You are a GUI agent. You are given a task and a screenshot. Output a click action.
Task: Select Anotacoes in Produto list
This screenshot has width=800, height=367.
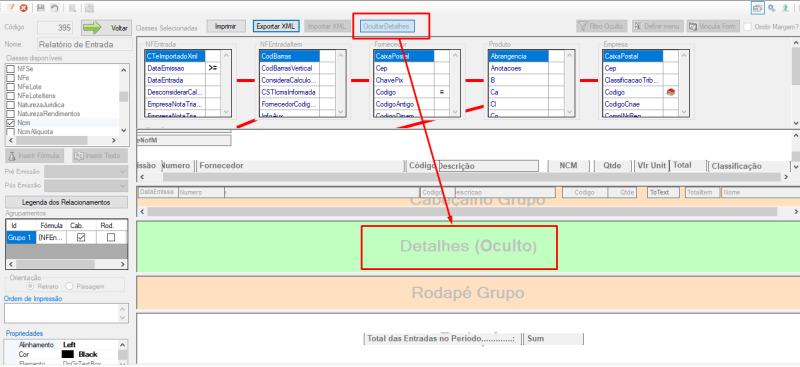[x=518, y=68]
